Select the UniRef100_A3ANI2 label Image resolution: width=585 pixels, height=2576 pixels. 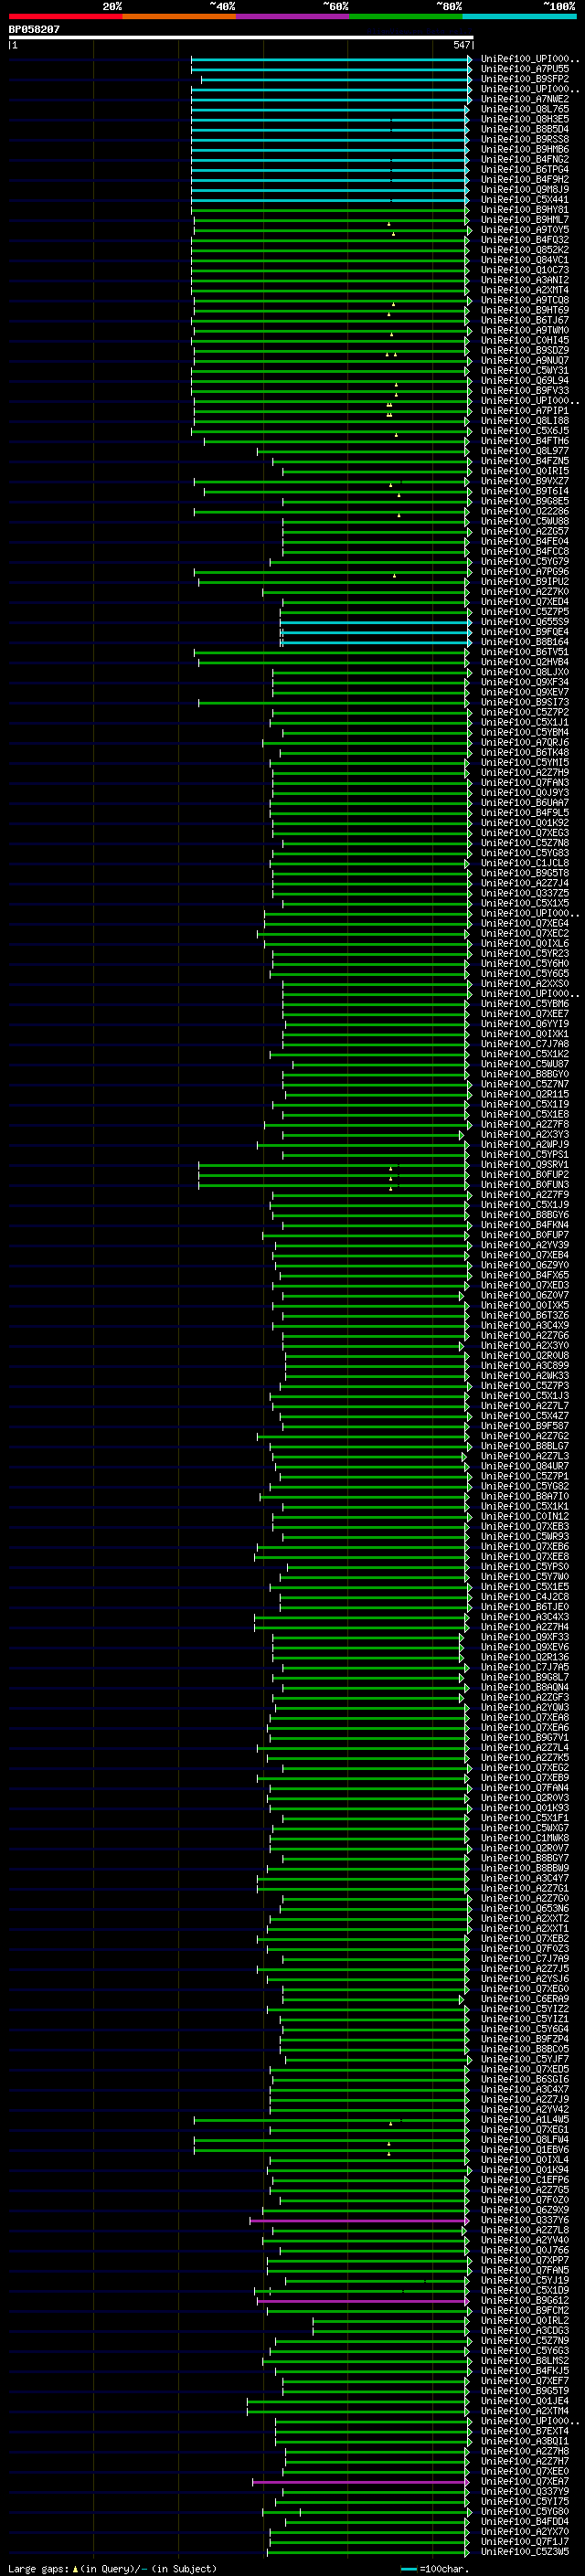524,280
